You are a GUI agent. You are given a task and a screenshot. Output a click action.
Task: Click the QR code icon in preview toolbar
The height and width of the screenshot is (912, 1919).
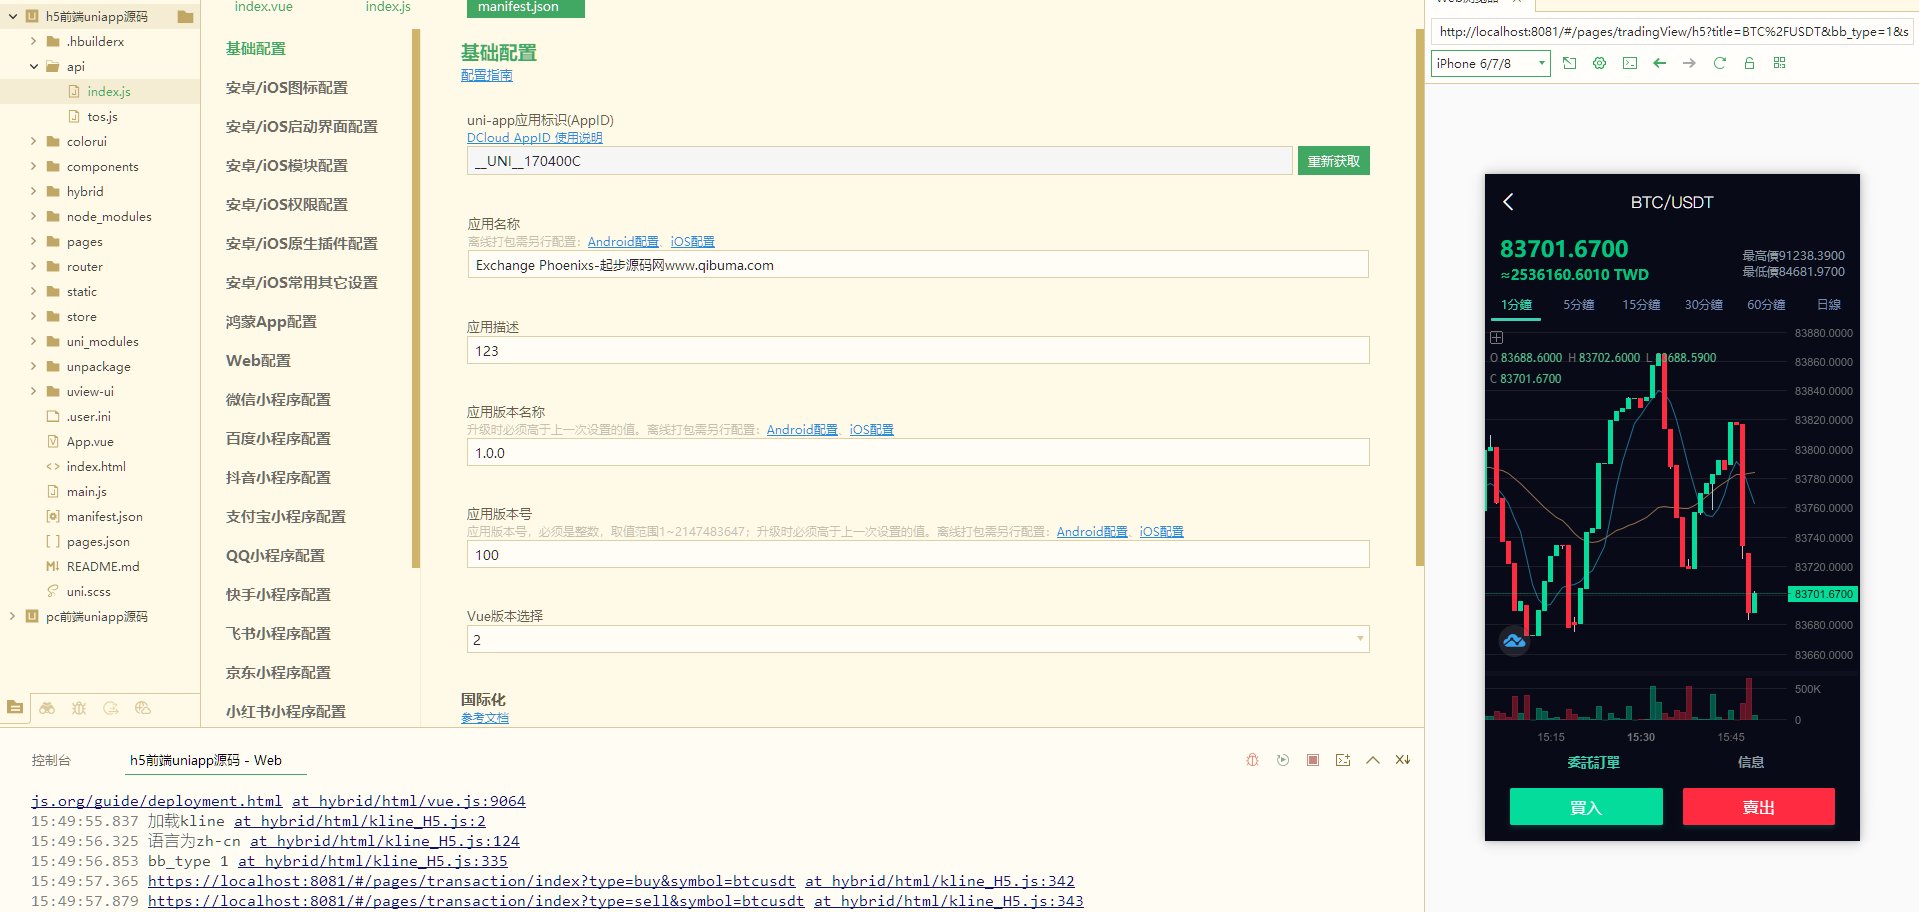point(1779,63)
